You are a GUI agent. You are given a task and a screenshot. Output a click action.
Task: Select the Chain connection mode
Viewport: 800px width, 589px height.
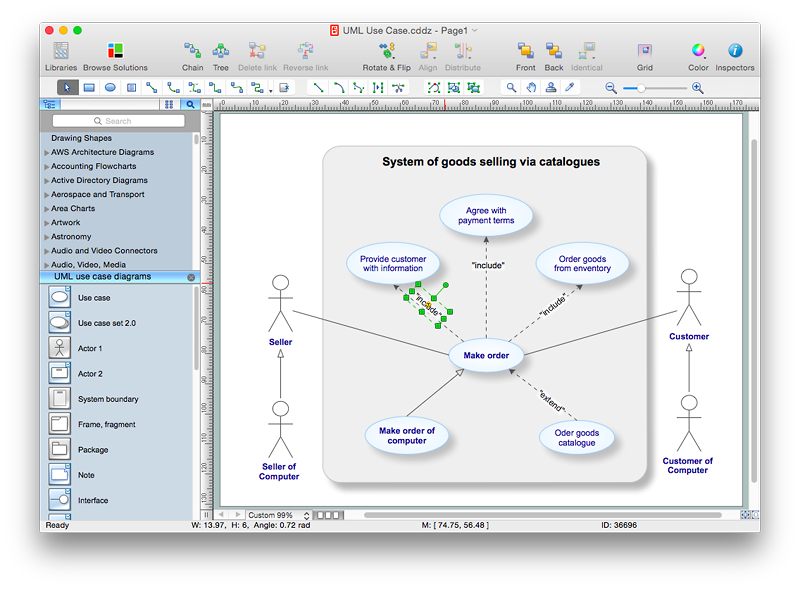click(x=192, y=55)
